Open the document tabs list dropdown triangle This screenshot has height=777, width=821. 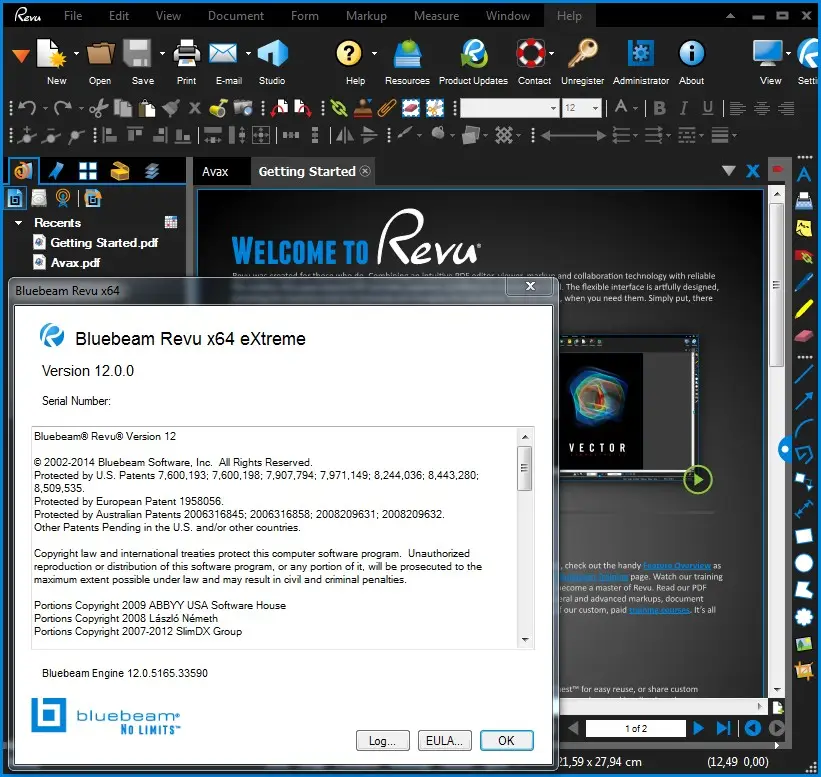pos(728,171)
